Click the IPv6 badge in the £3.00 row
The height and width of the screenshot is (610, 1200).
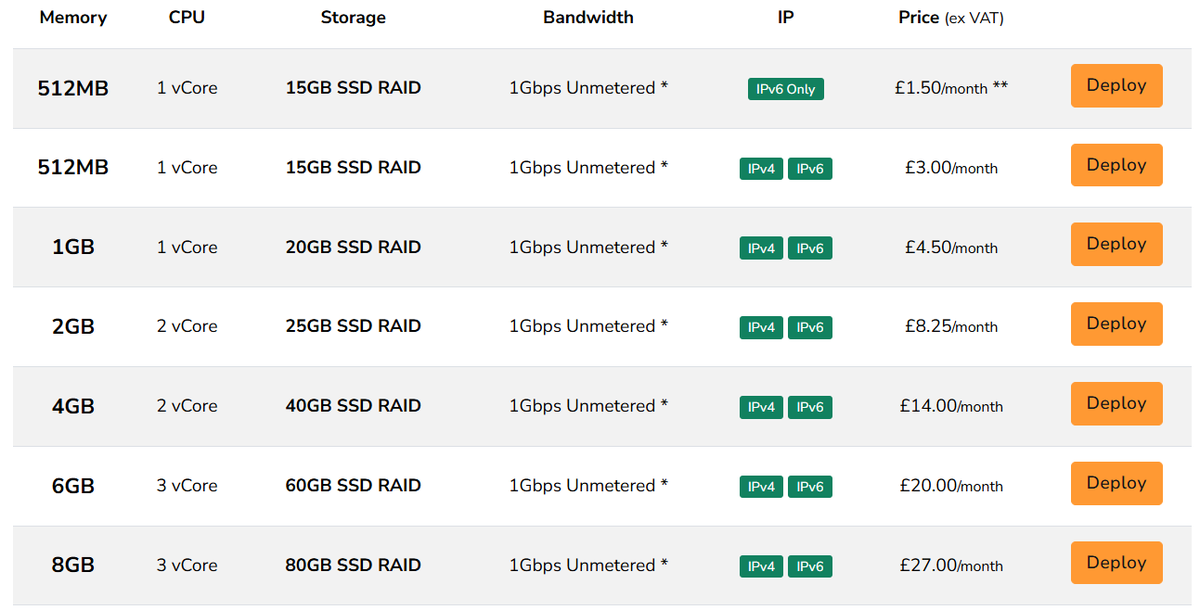point(810,169)
